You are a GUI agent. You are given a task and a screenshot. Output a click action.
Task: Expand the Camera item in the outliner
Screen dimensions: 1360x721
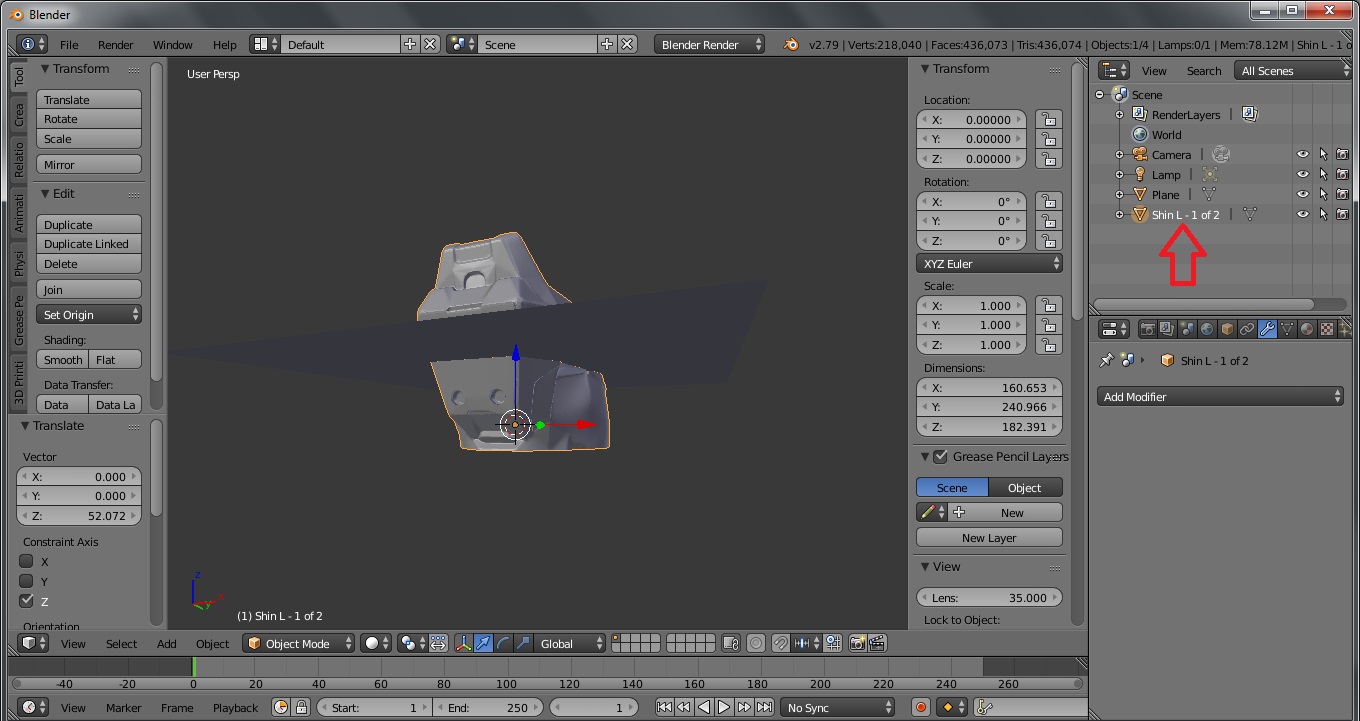(1120, 155)
